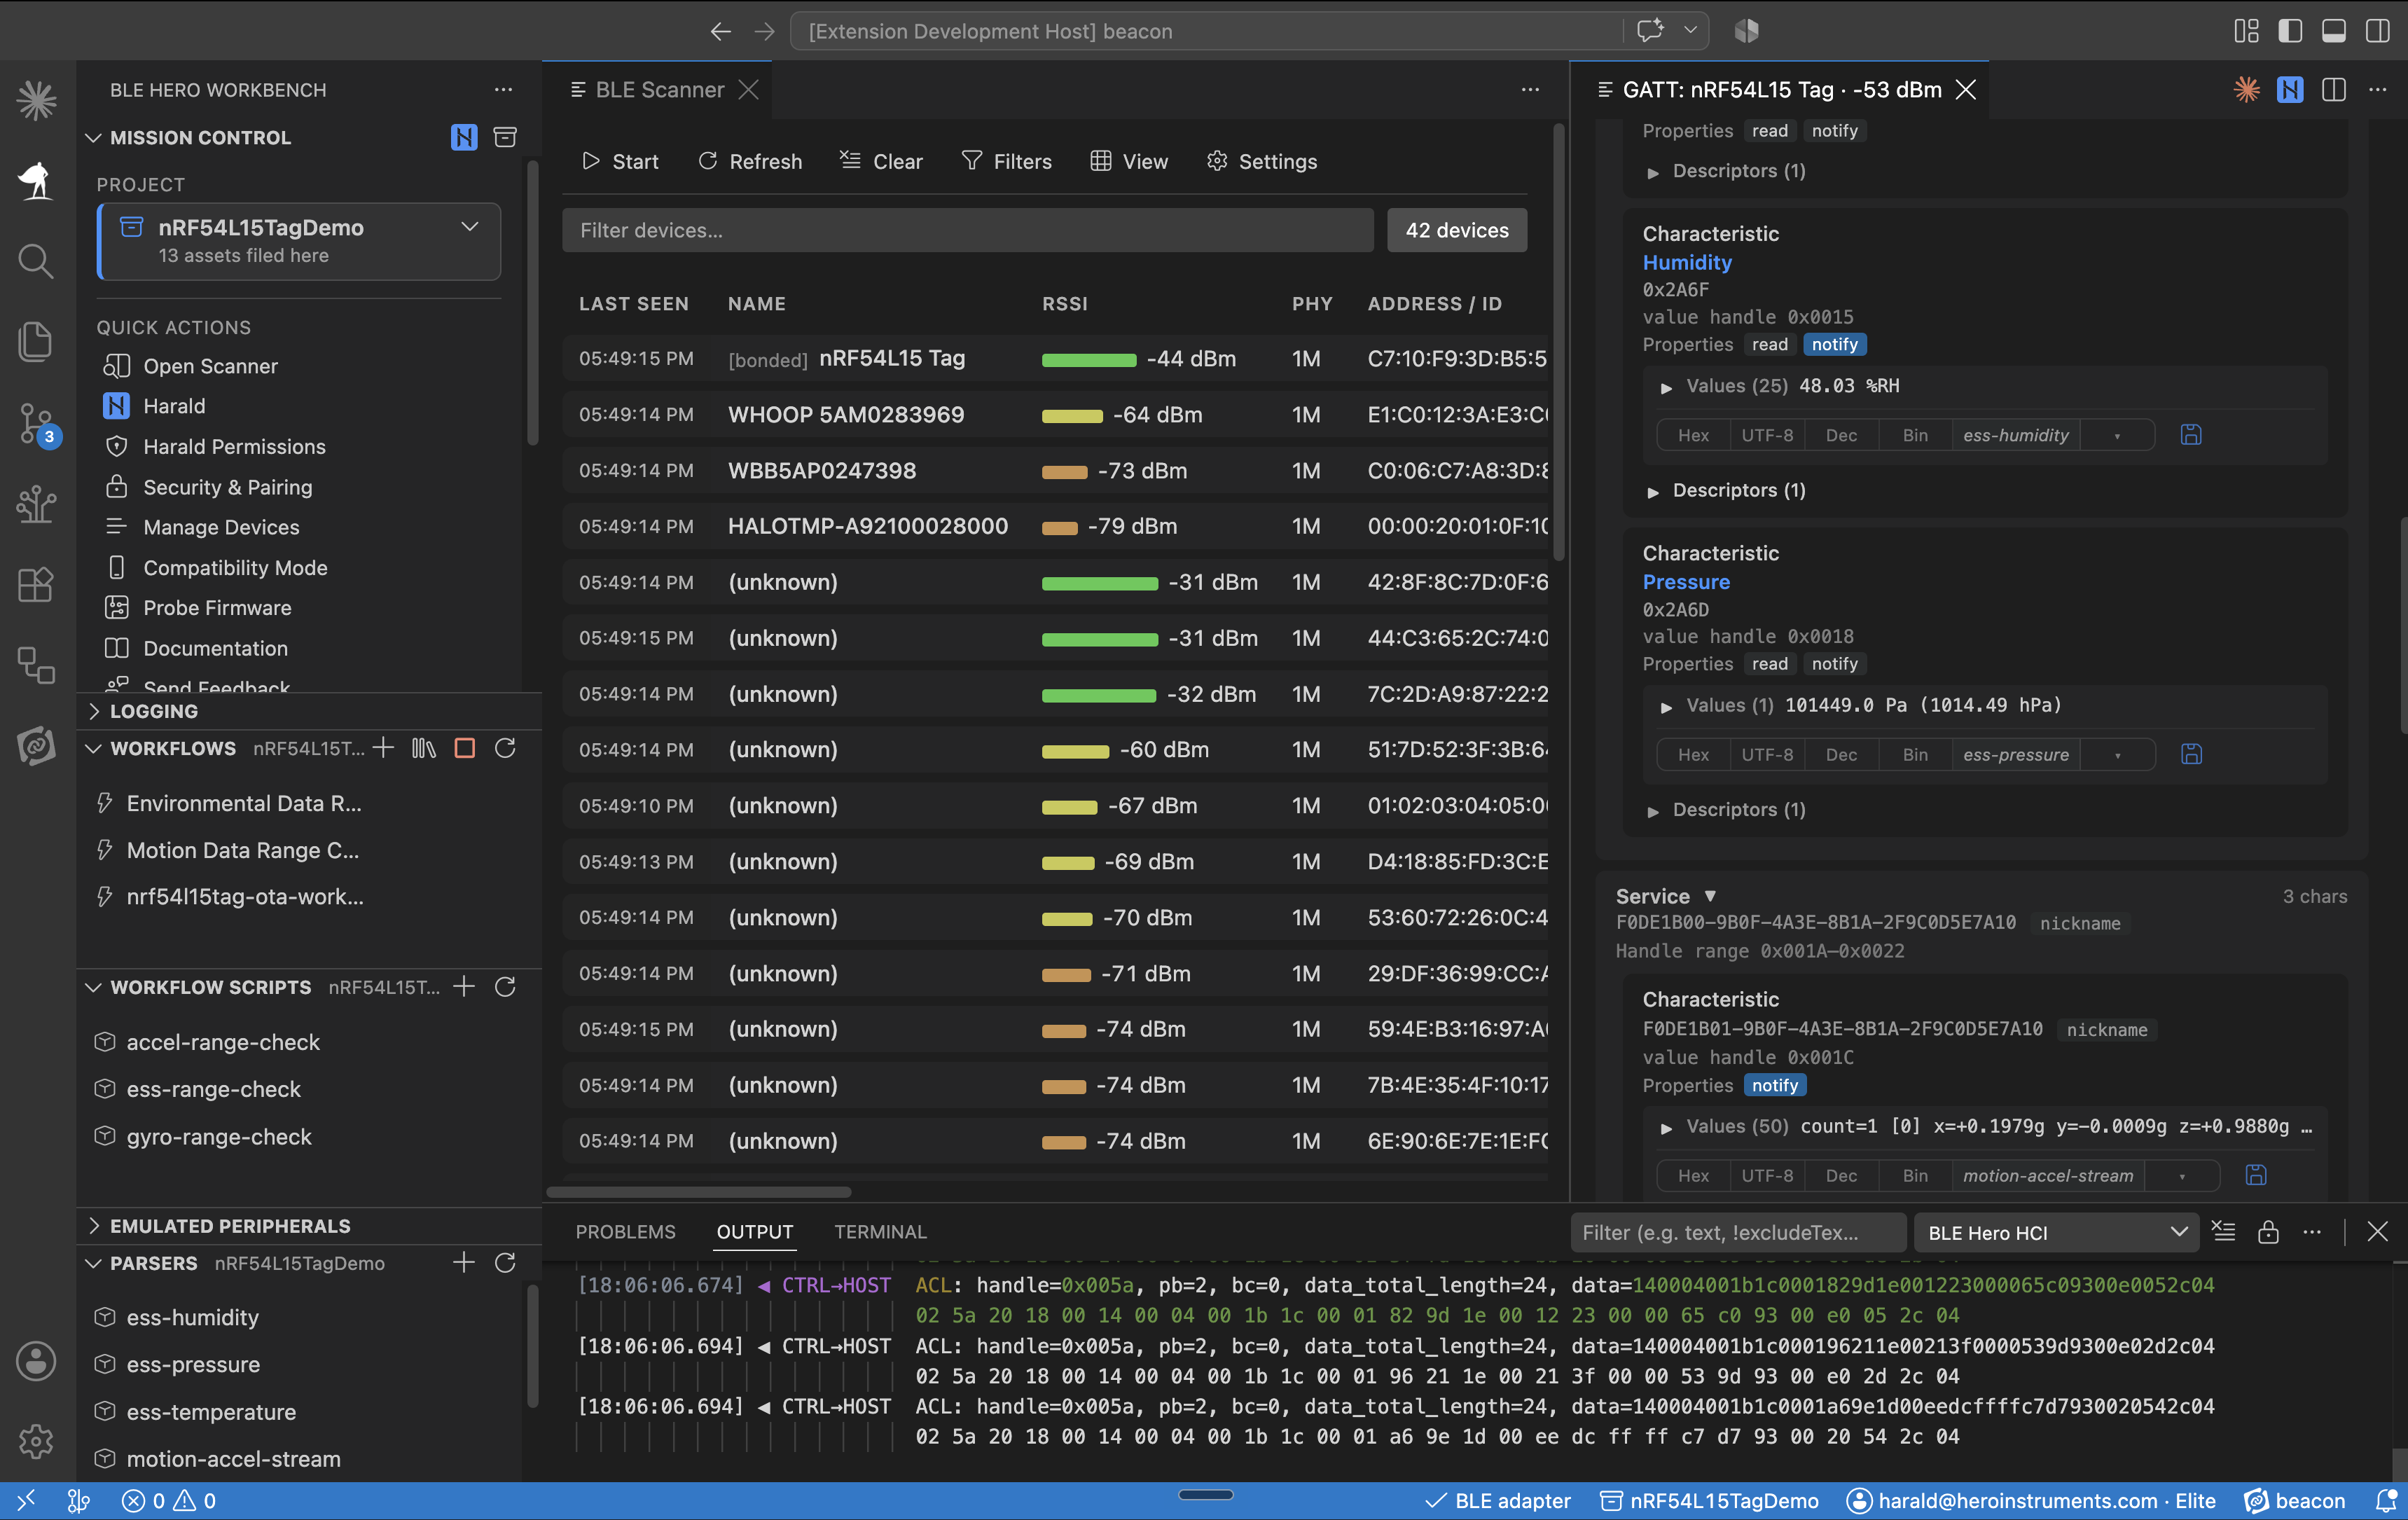
Task: Open the scanner View options
Action: pos(1129,161)
